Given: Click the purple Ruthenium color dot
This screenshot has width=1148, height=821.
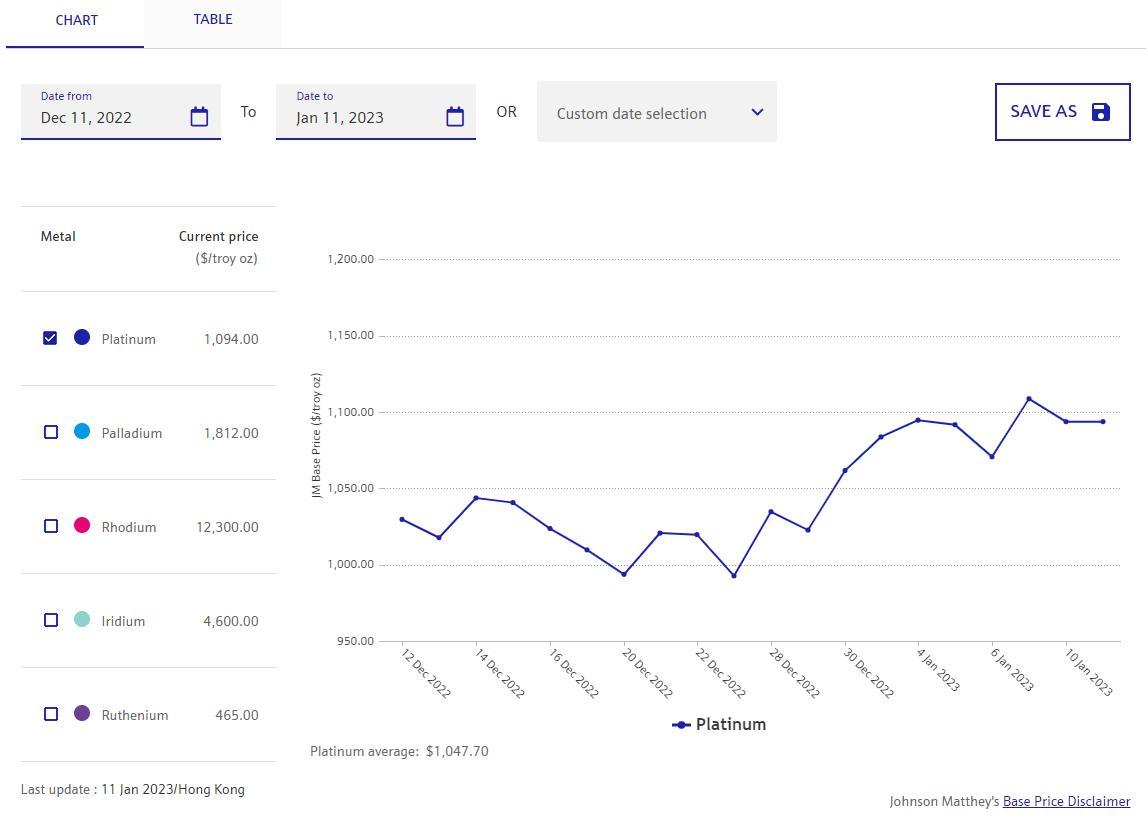Looking at the screenshot, I should pyautogui.click(x=82, y=714).
